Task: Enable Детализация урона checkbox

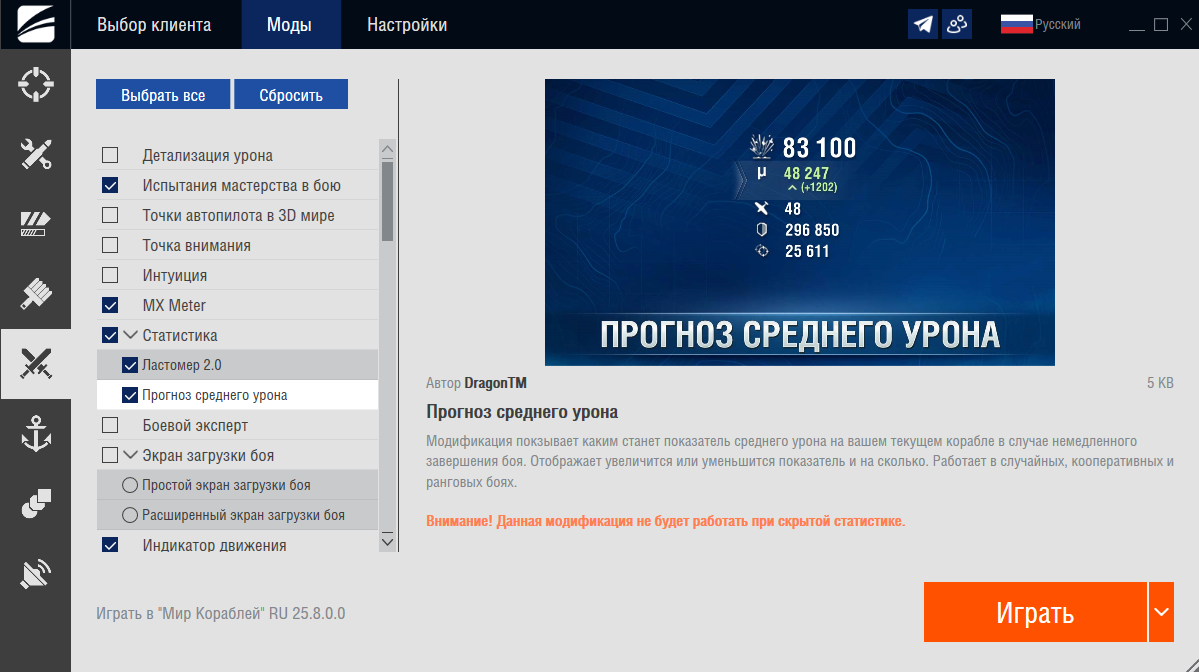Action: (110, 155)
